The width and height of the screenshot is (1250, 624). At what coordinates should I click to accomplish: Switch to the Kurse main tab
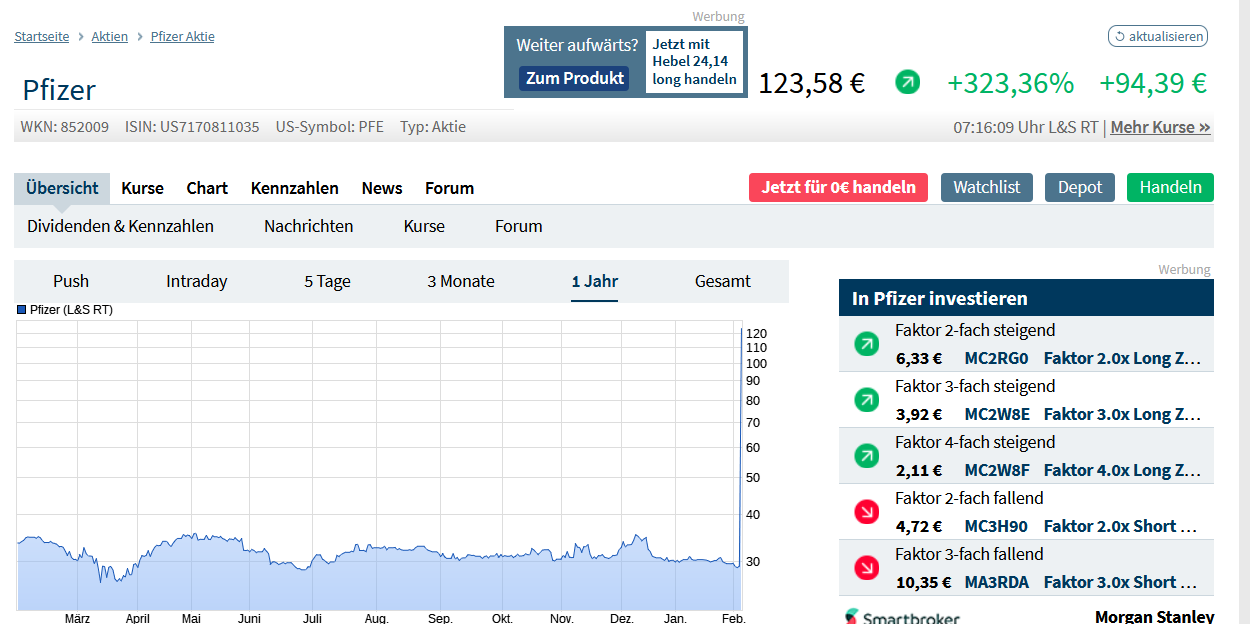[x=142, y=188]
